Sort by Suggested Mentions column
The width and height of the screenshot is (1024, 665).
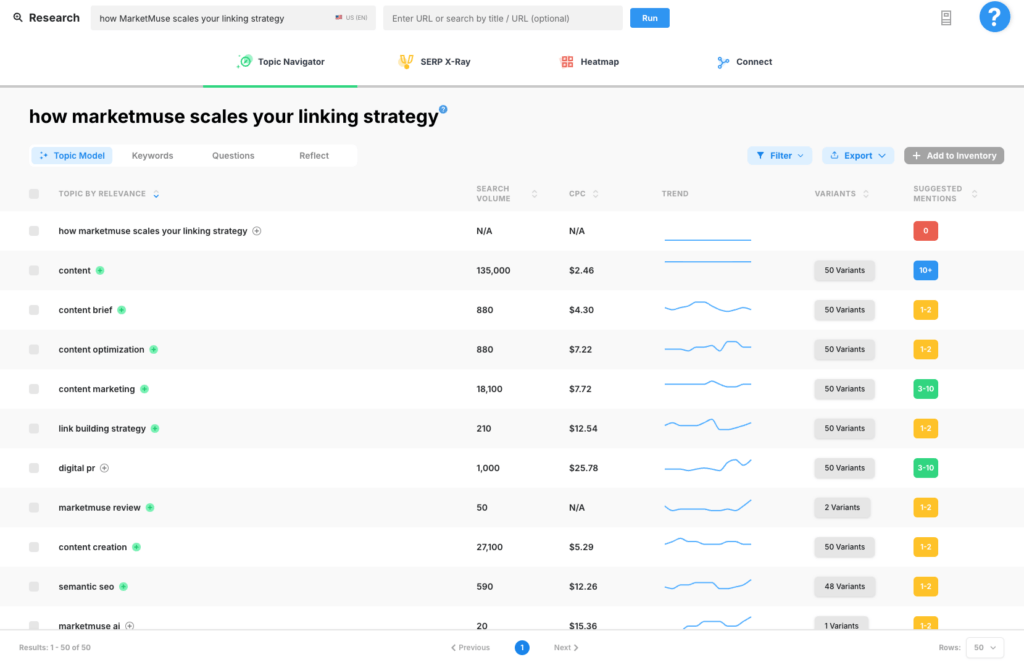coord(974,193)
